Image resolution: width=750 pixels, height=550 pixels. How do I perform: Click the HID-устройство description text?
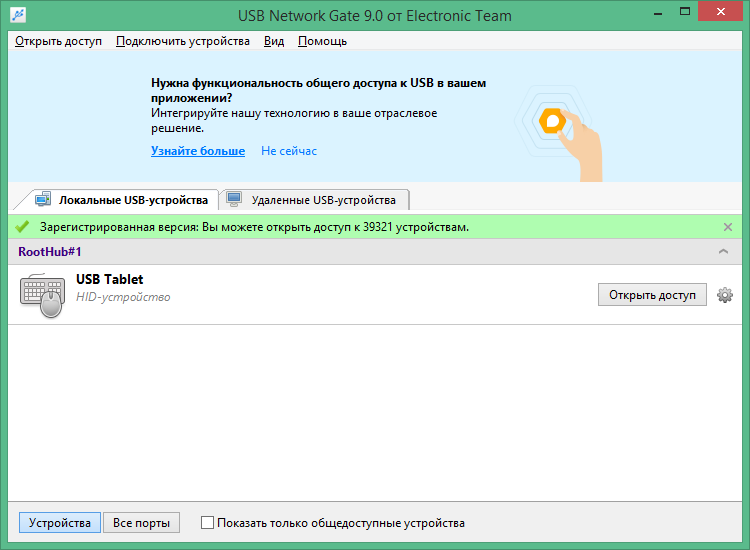coord(123,297)
